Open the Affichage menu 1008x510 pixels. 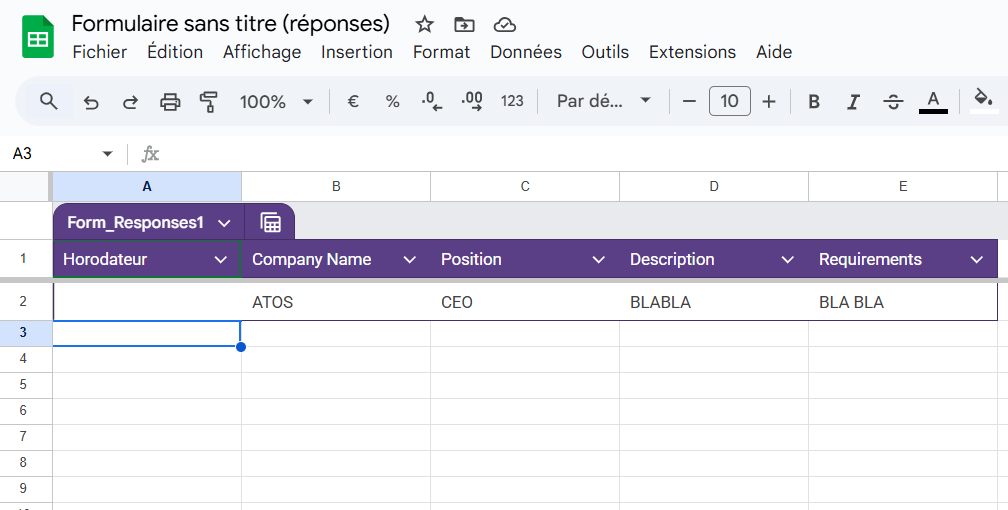pyautogui.click(x=262, y=52)
